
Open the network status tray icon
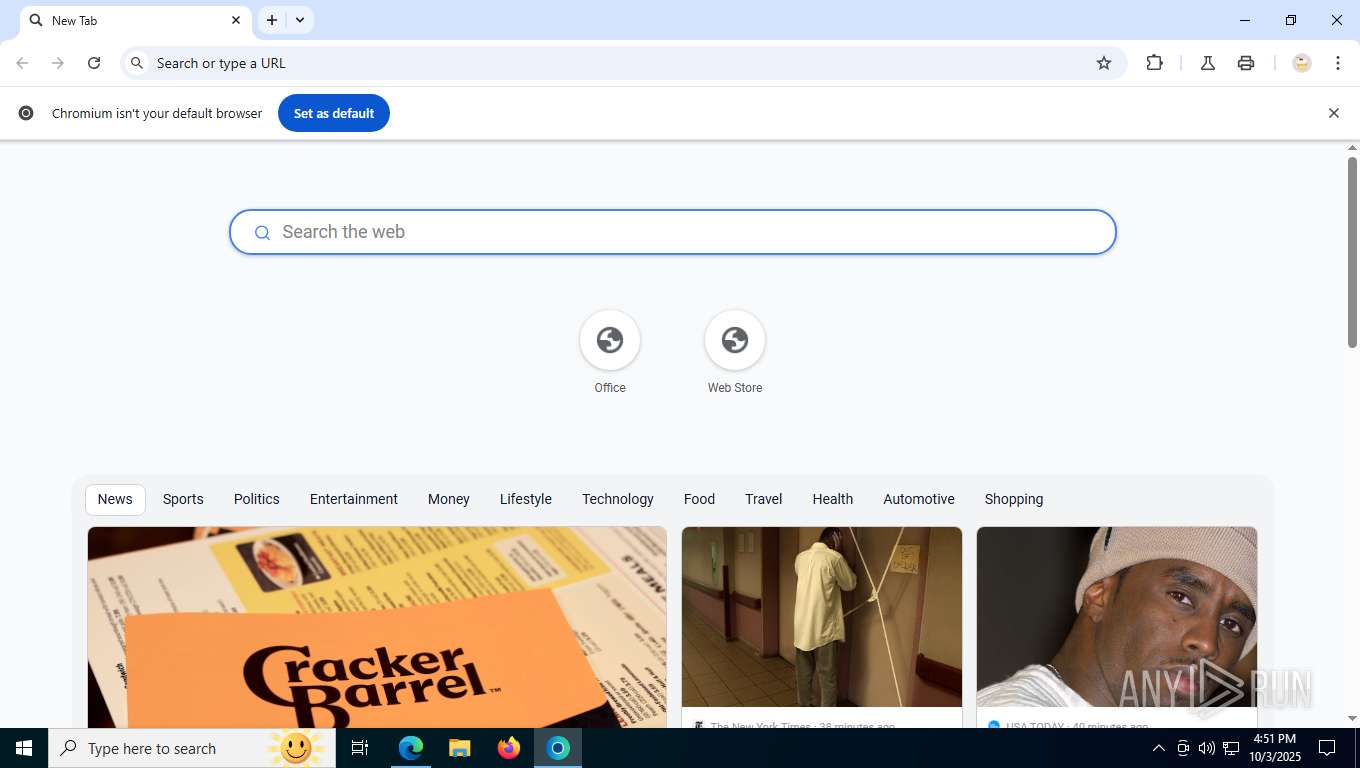click(1231, 748)
